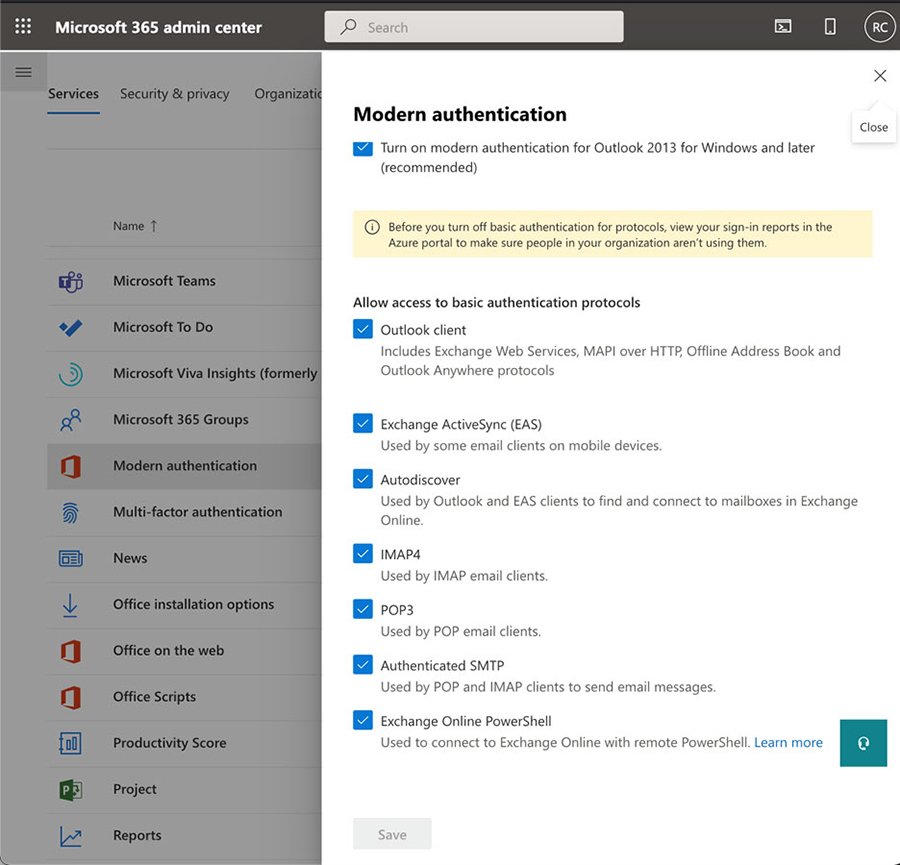The height and width of the screenshot is (865, 900).
Task: Click the Cloud Shell terminal icon
Action: pos(783,27)
